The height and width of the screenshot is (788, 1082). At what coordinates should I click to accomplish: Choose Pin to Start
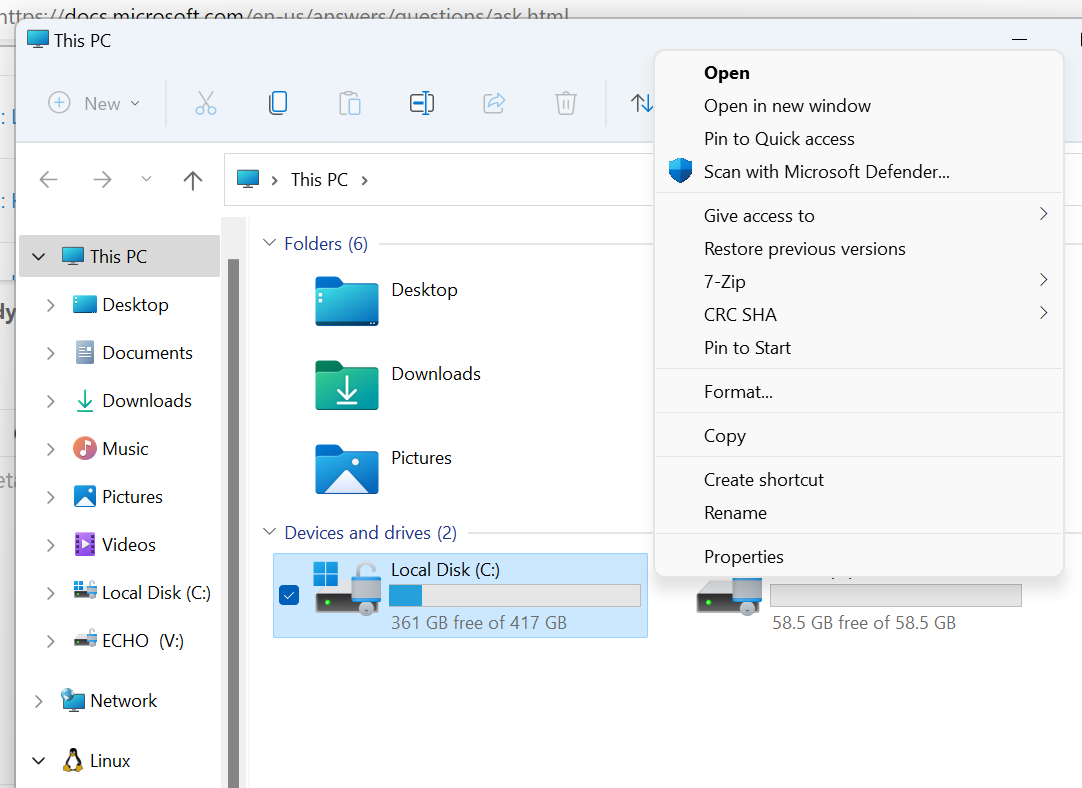(858, 348)
